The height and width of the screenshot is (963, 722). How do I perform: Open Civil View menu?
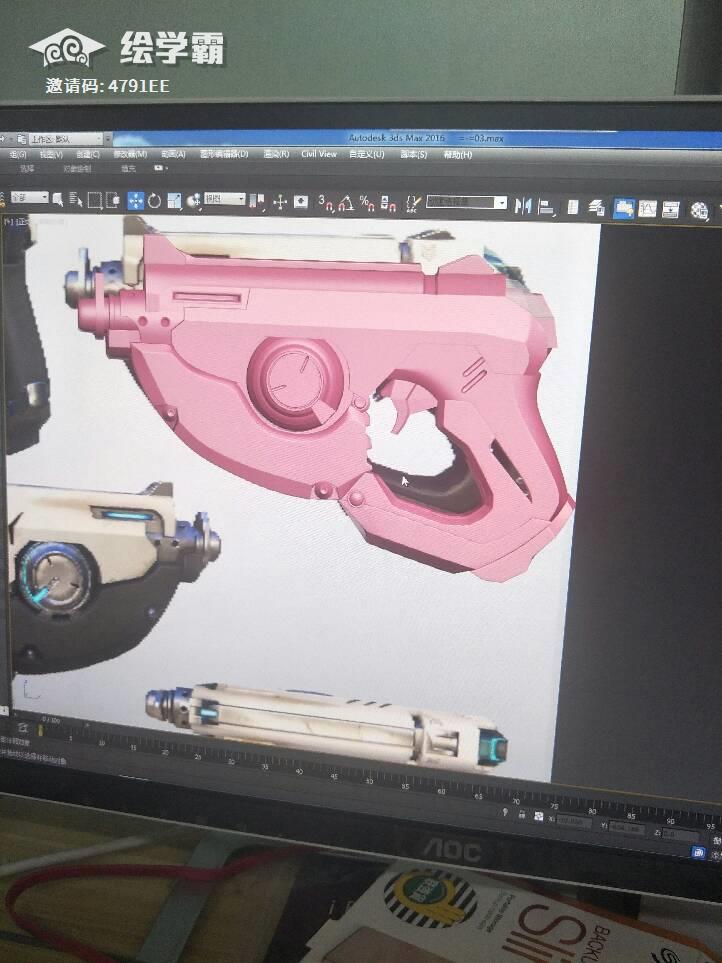[x=319, y=154]
